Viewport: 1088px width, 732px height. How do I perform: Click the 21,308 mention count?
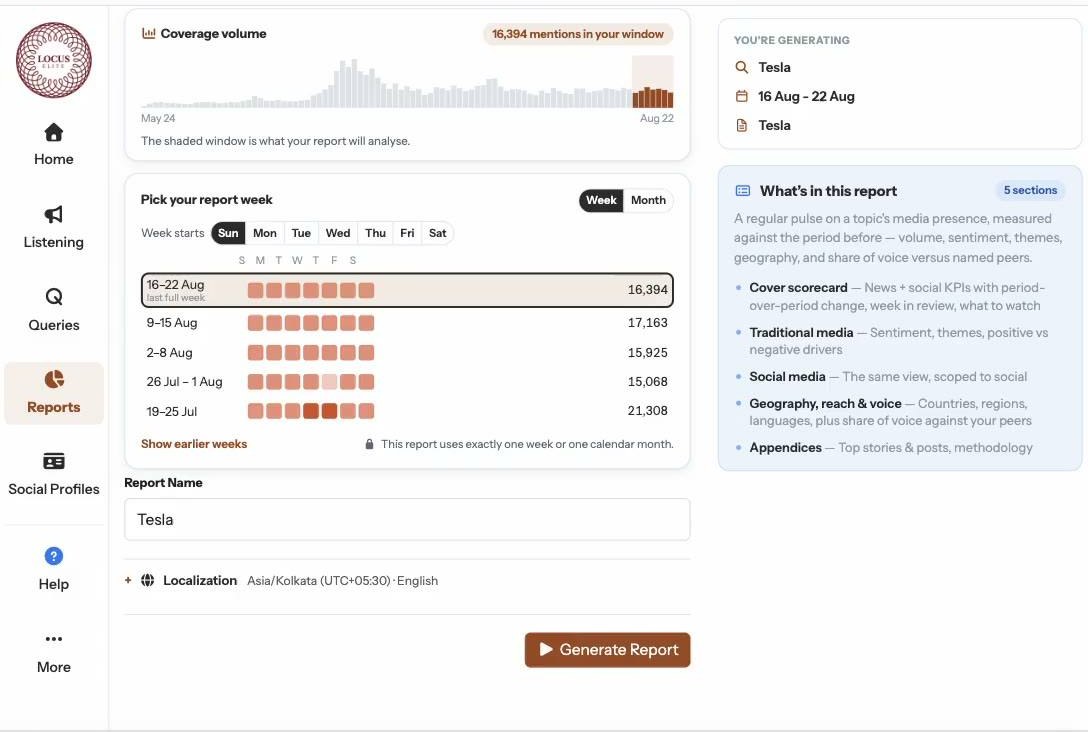point(647,411)
